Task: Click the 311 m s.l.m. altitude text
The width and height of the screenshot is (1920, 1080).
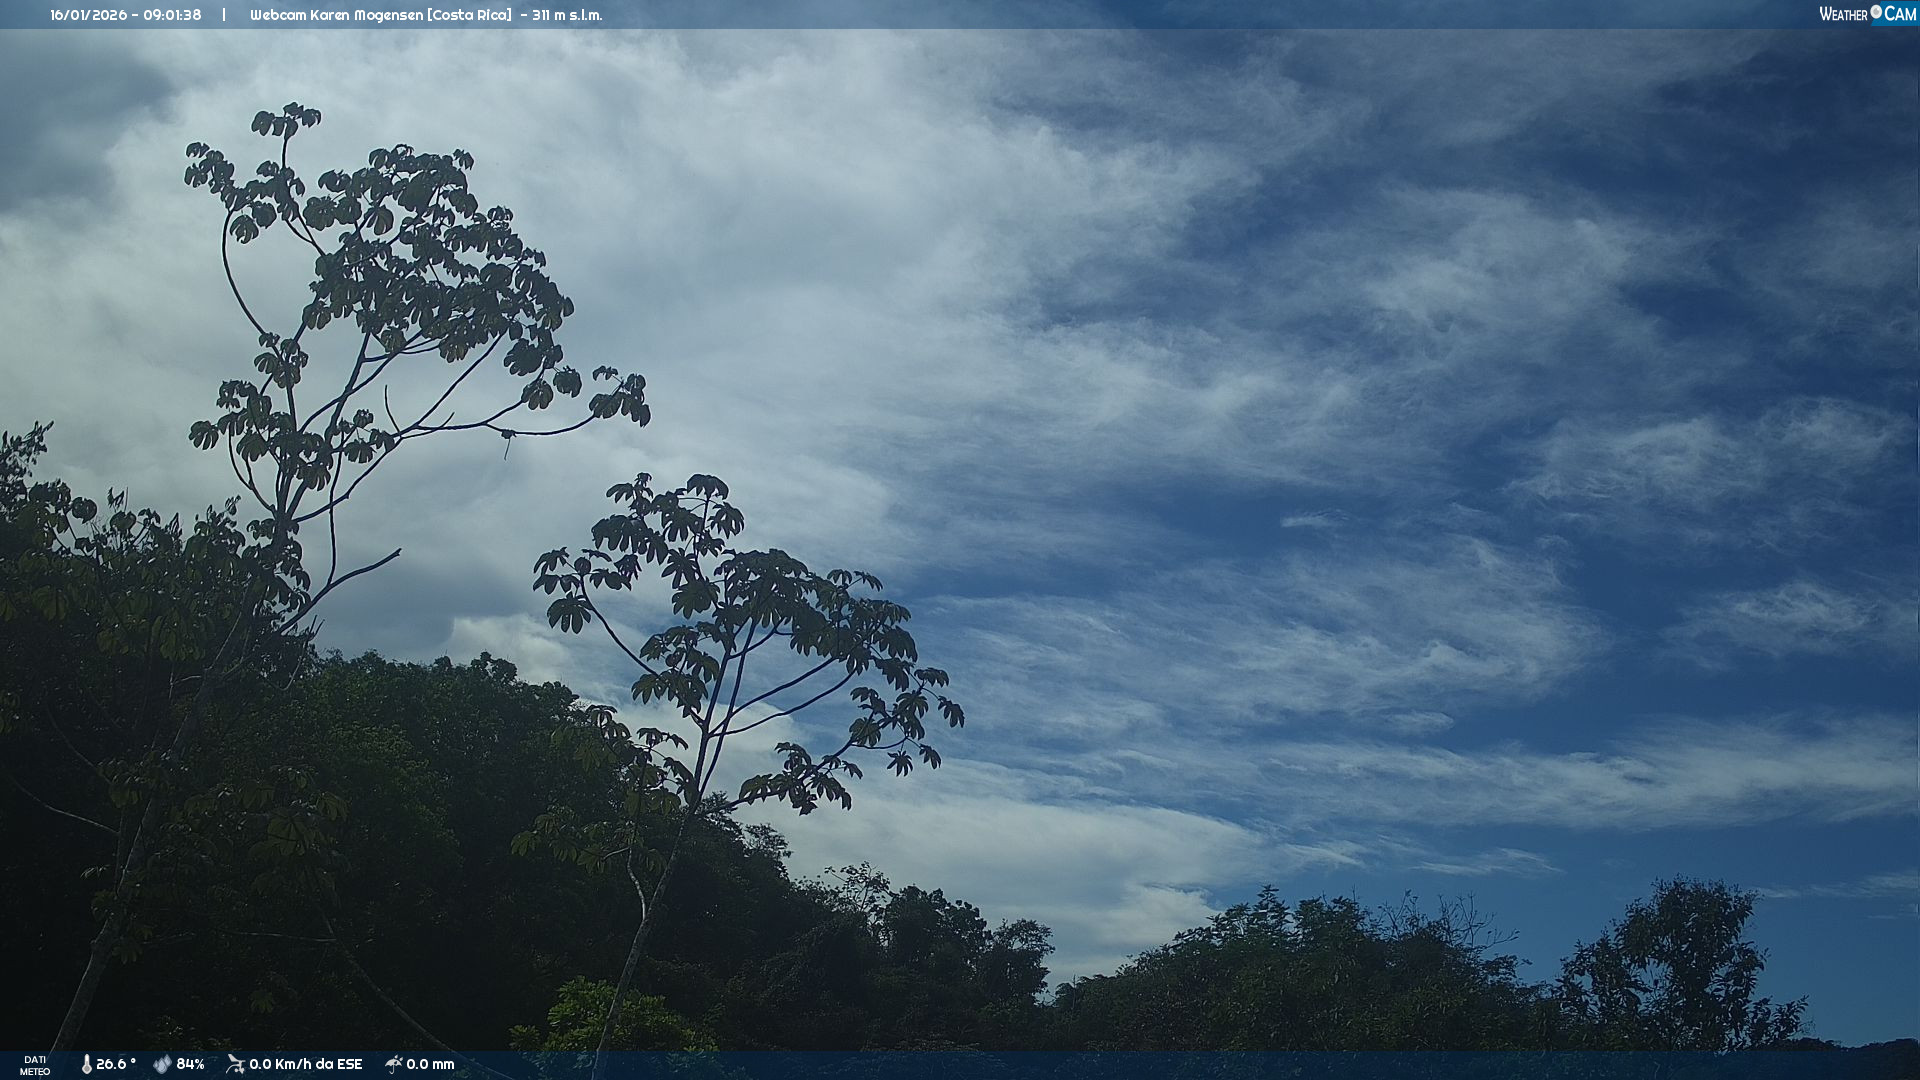Action: click(x=567, y=15)
